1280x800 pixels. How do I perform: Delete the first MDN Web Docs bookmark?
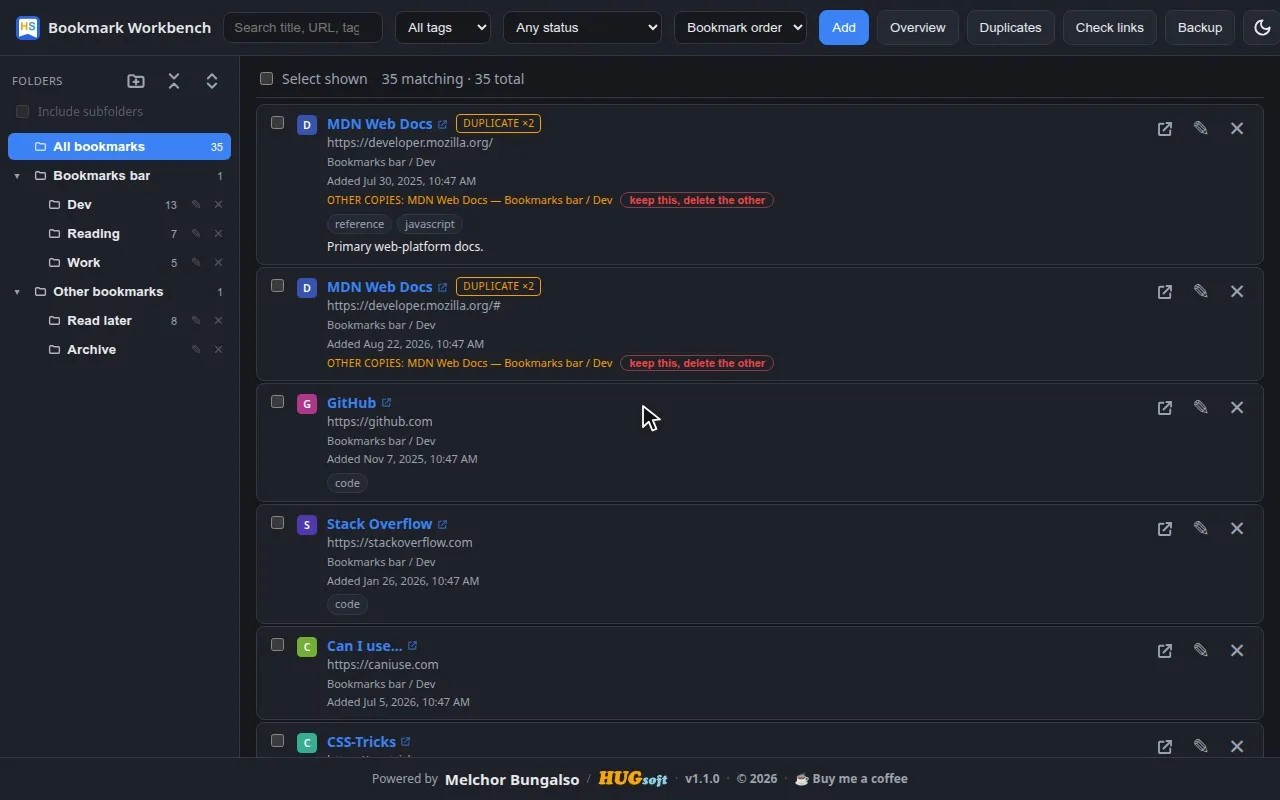pyautogui.click(x=1237, y=129)
